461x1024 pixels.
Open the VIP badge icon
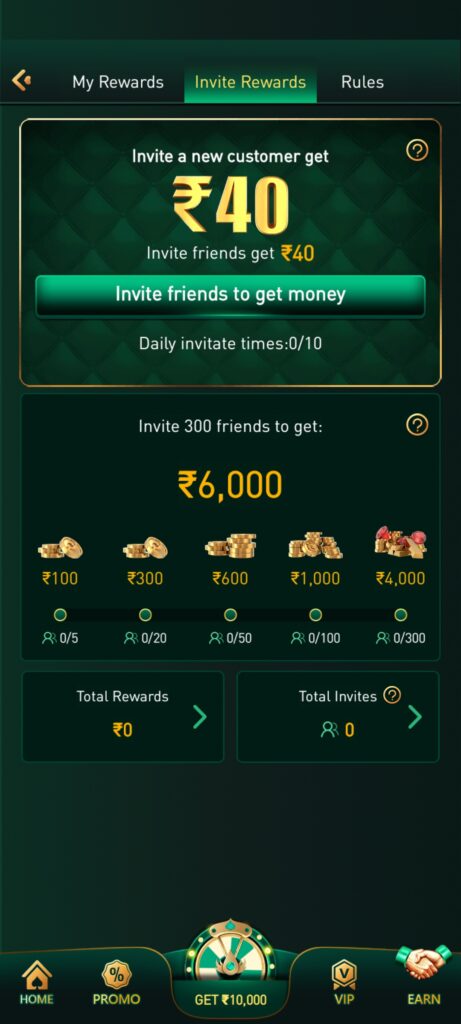pyautogui.click(x=343, y=983)
